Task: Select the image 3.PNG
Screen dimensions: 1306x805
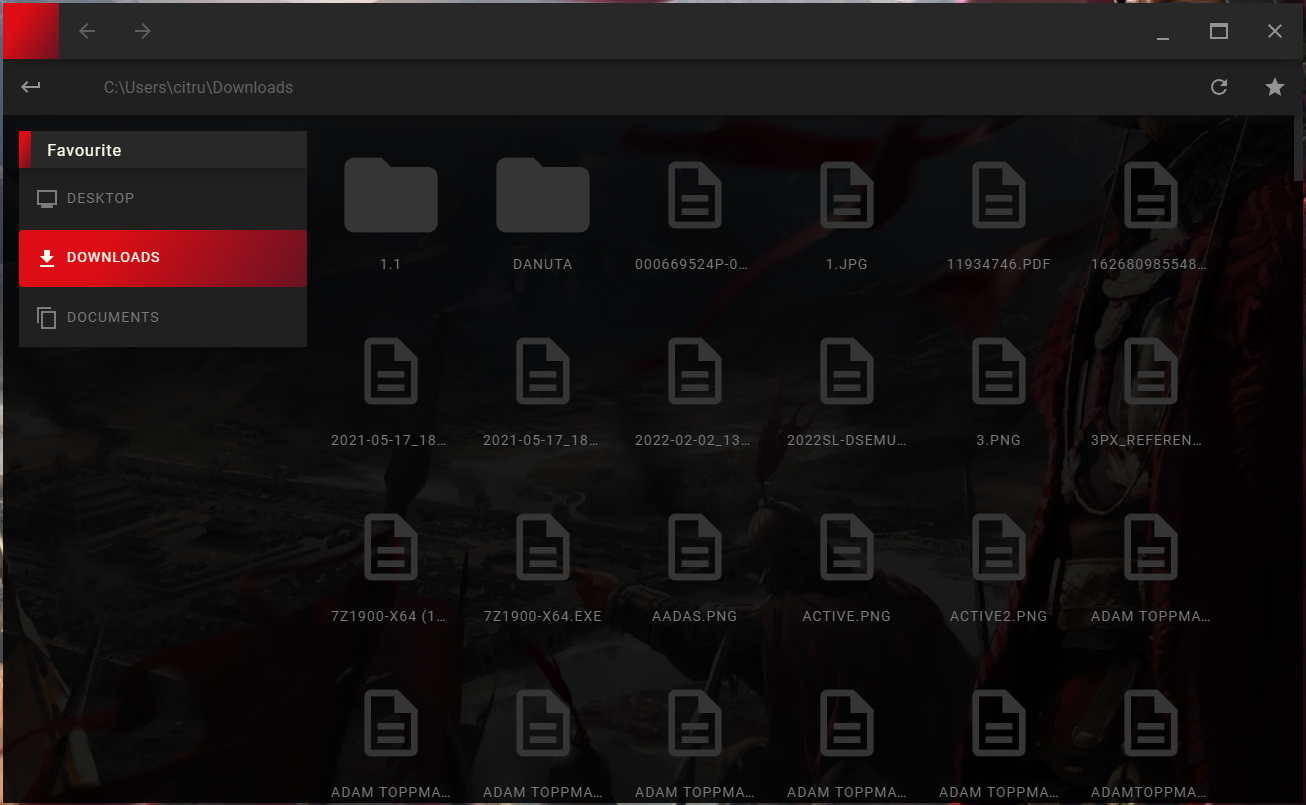Action: pyautogui.click(x=998, y=371)
